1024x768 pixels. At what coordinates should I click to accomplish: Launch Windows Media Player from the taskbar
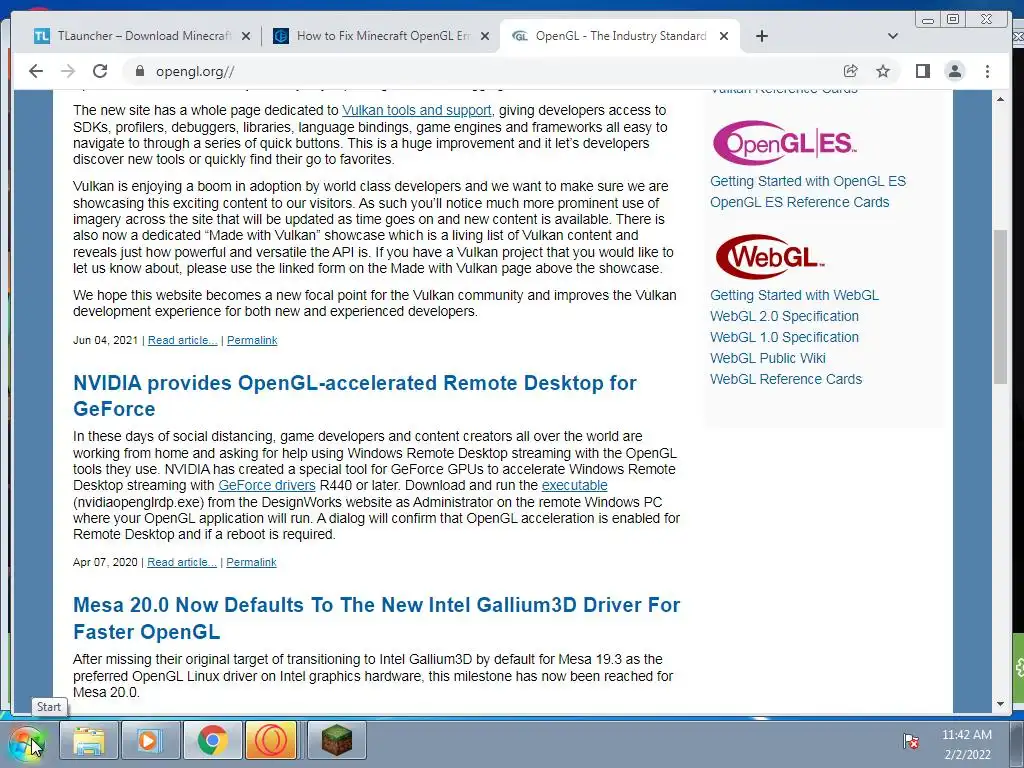click(x=150, y=741)
